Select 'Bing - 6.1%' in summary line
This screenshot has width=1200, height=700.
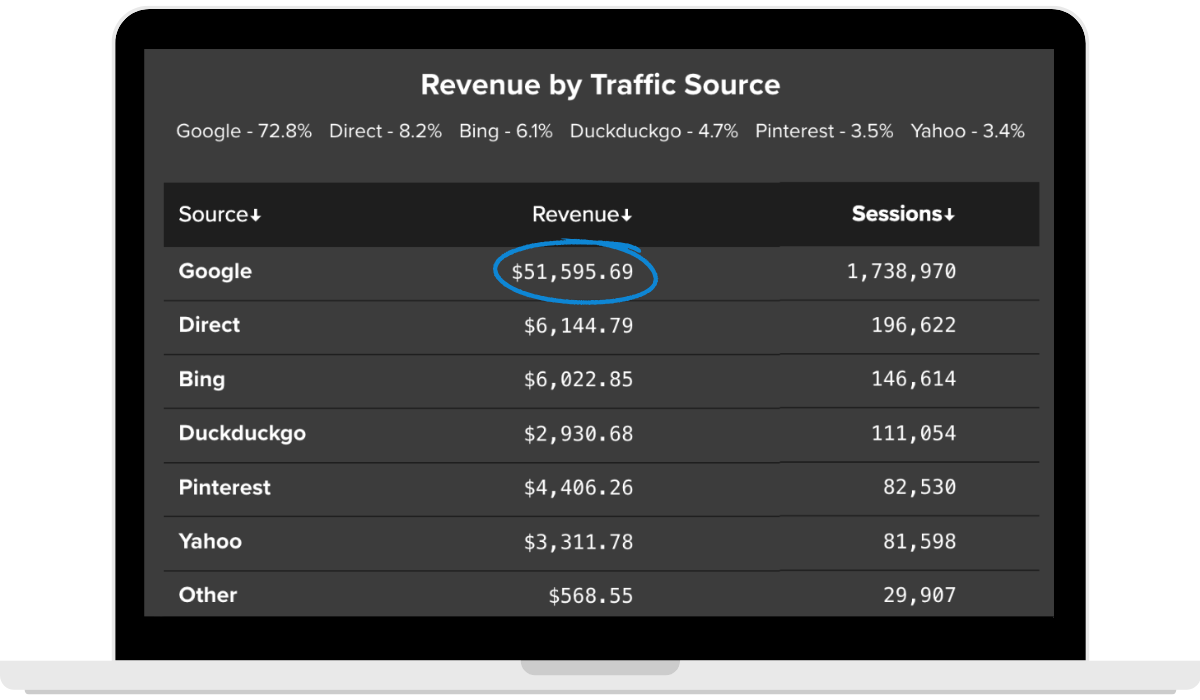(505, 131)
